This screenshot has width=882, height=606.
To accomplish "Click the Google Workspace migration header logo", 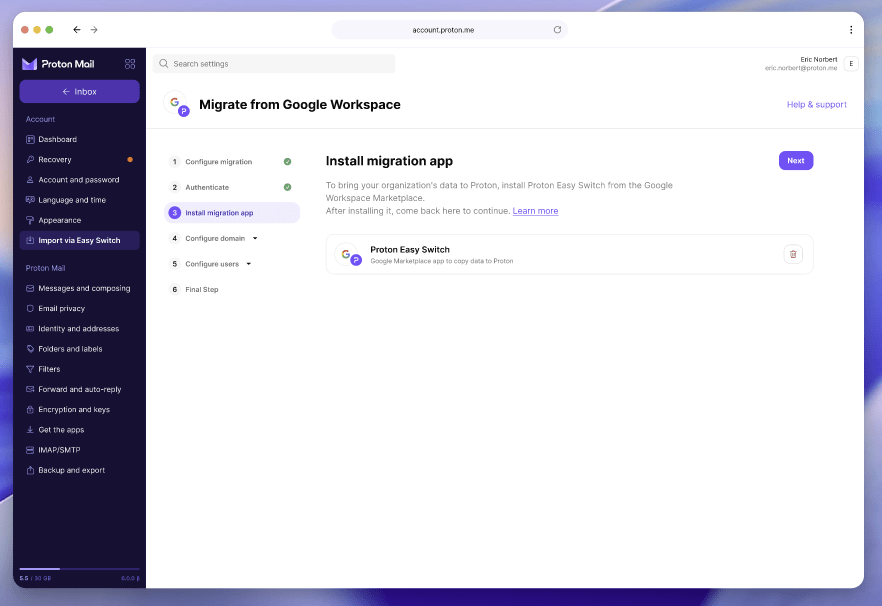I will pyautogui.click(x=177, y=104).
